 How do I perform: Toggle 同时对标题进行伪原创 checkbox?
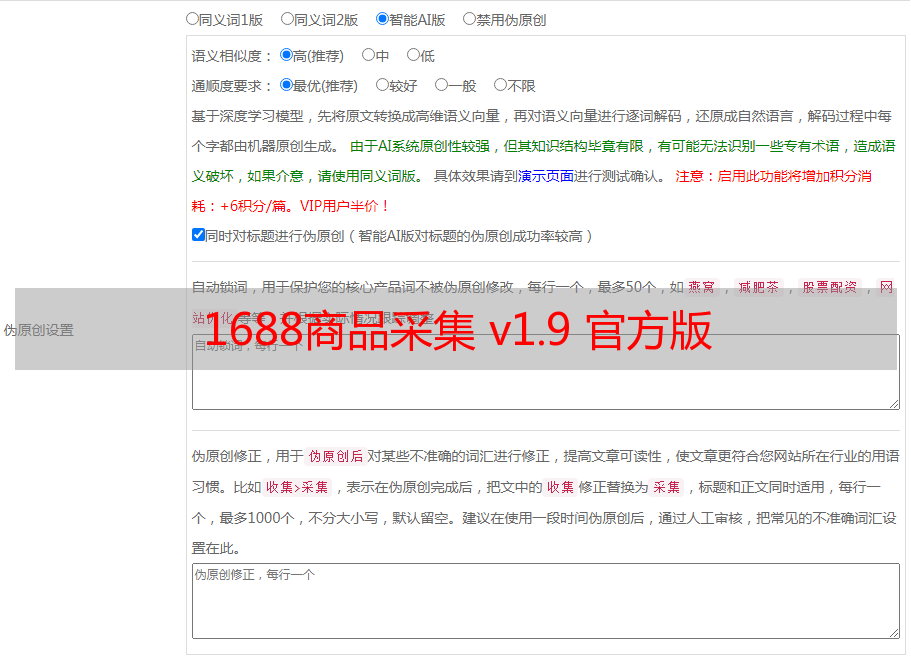tap(198, 235)
